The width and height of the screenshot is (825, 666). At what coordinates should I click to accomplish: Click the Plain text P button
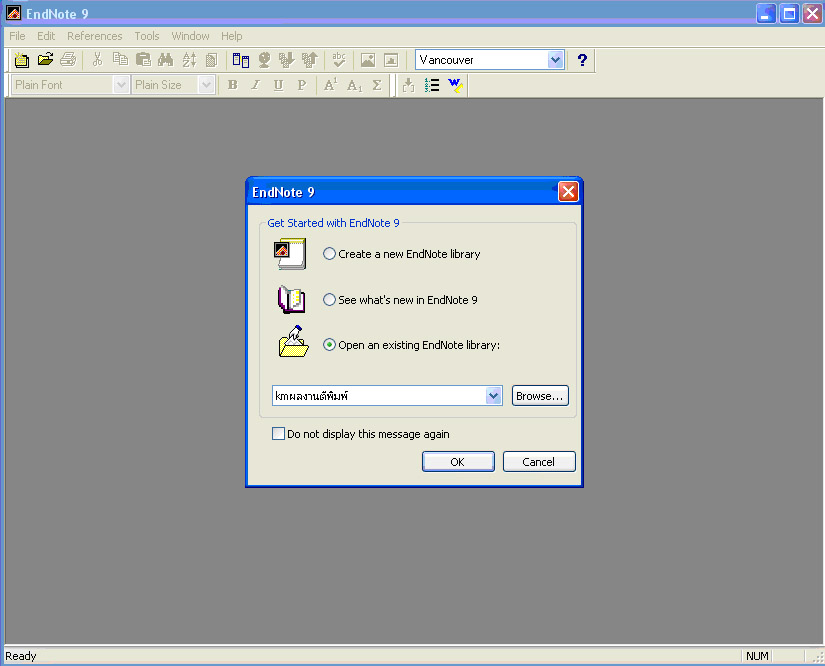(x=301, y=85)
